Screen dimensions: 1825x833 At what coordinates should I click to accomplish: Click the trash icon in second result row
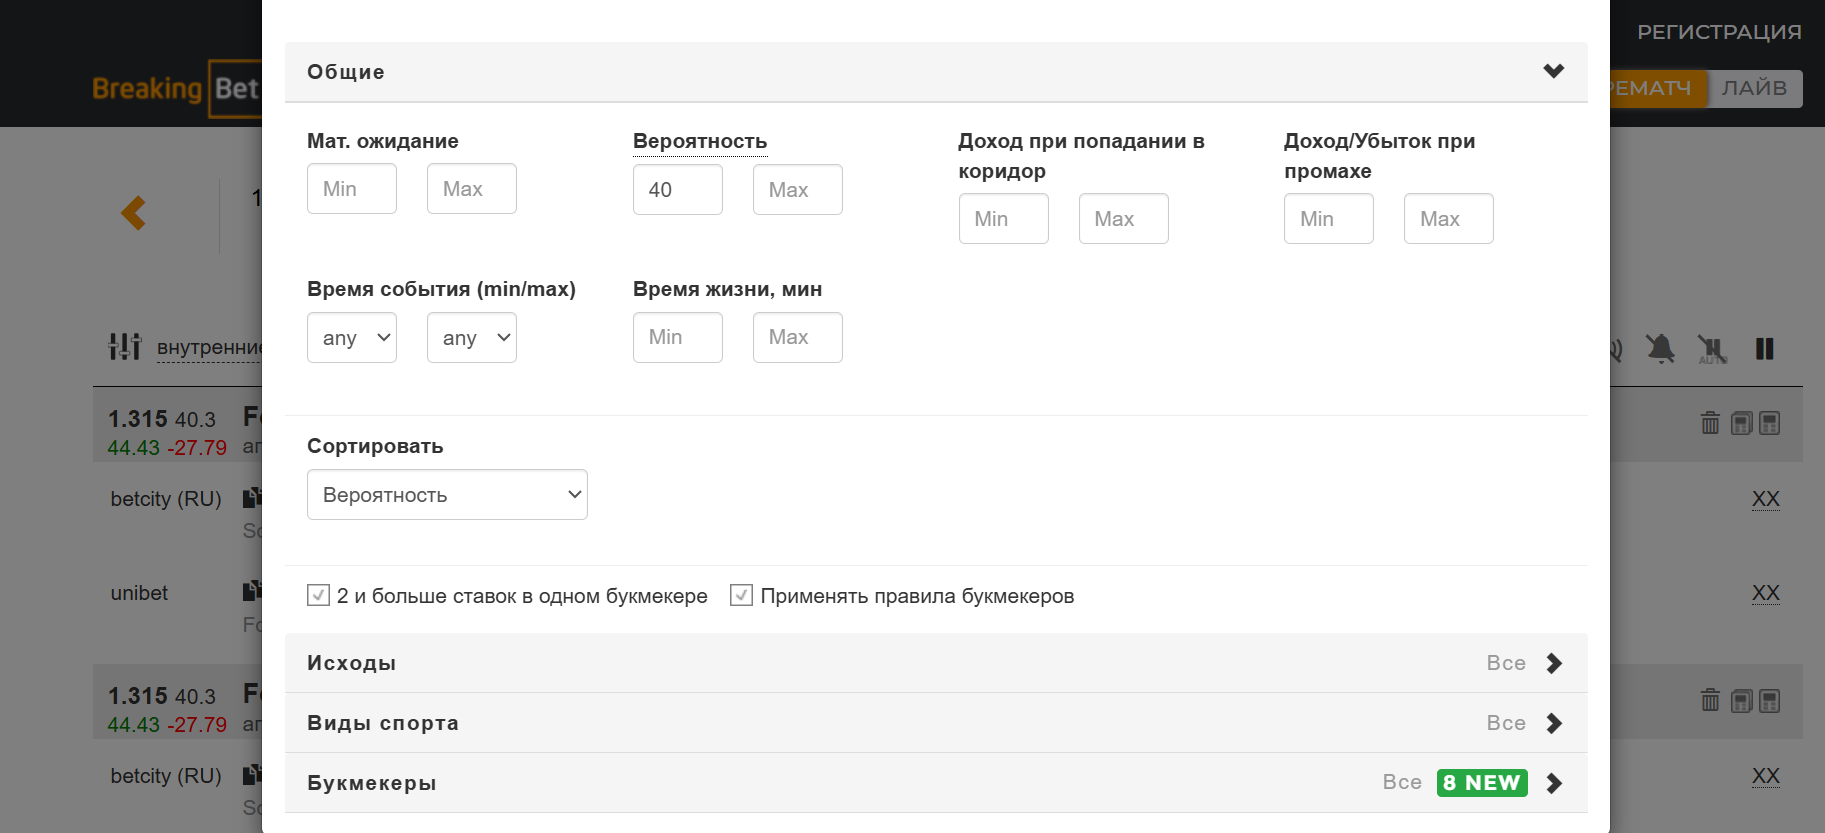pyautogui.click(x=1710, y=700)
